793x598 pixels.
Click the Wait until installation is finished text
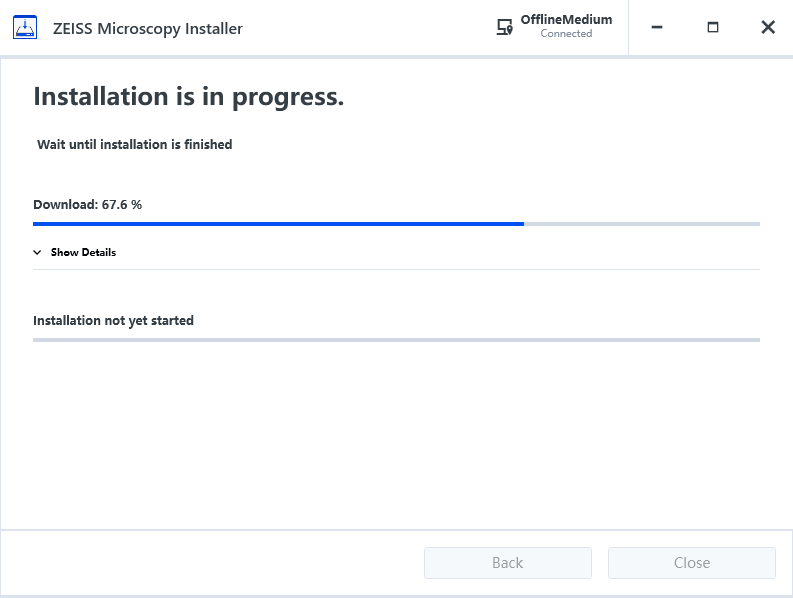(x=135, y=145)
